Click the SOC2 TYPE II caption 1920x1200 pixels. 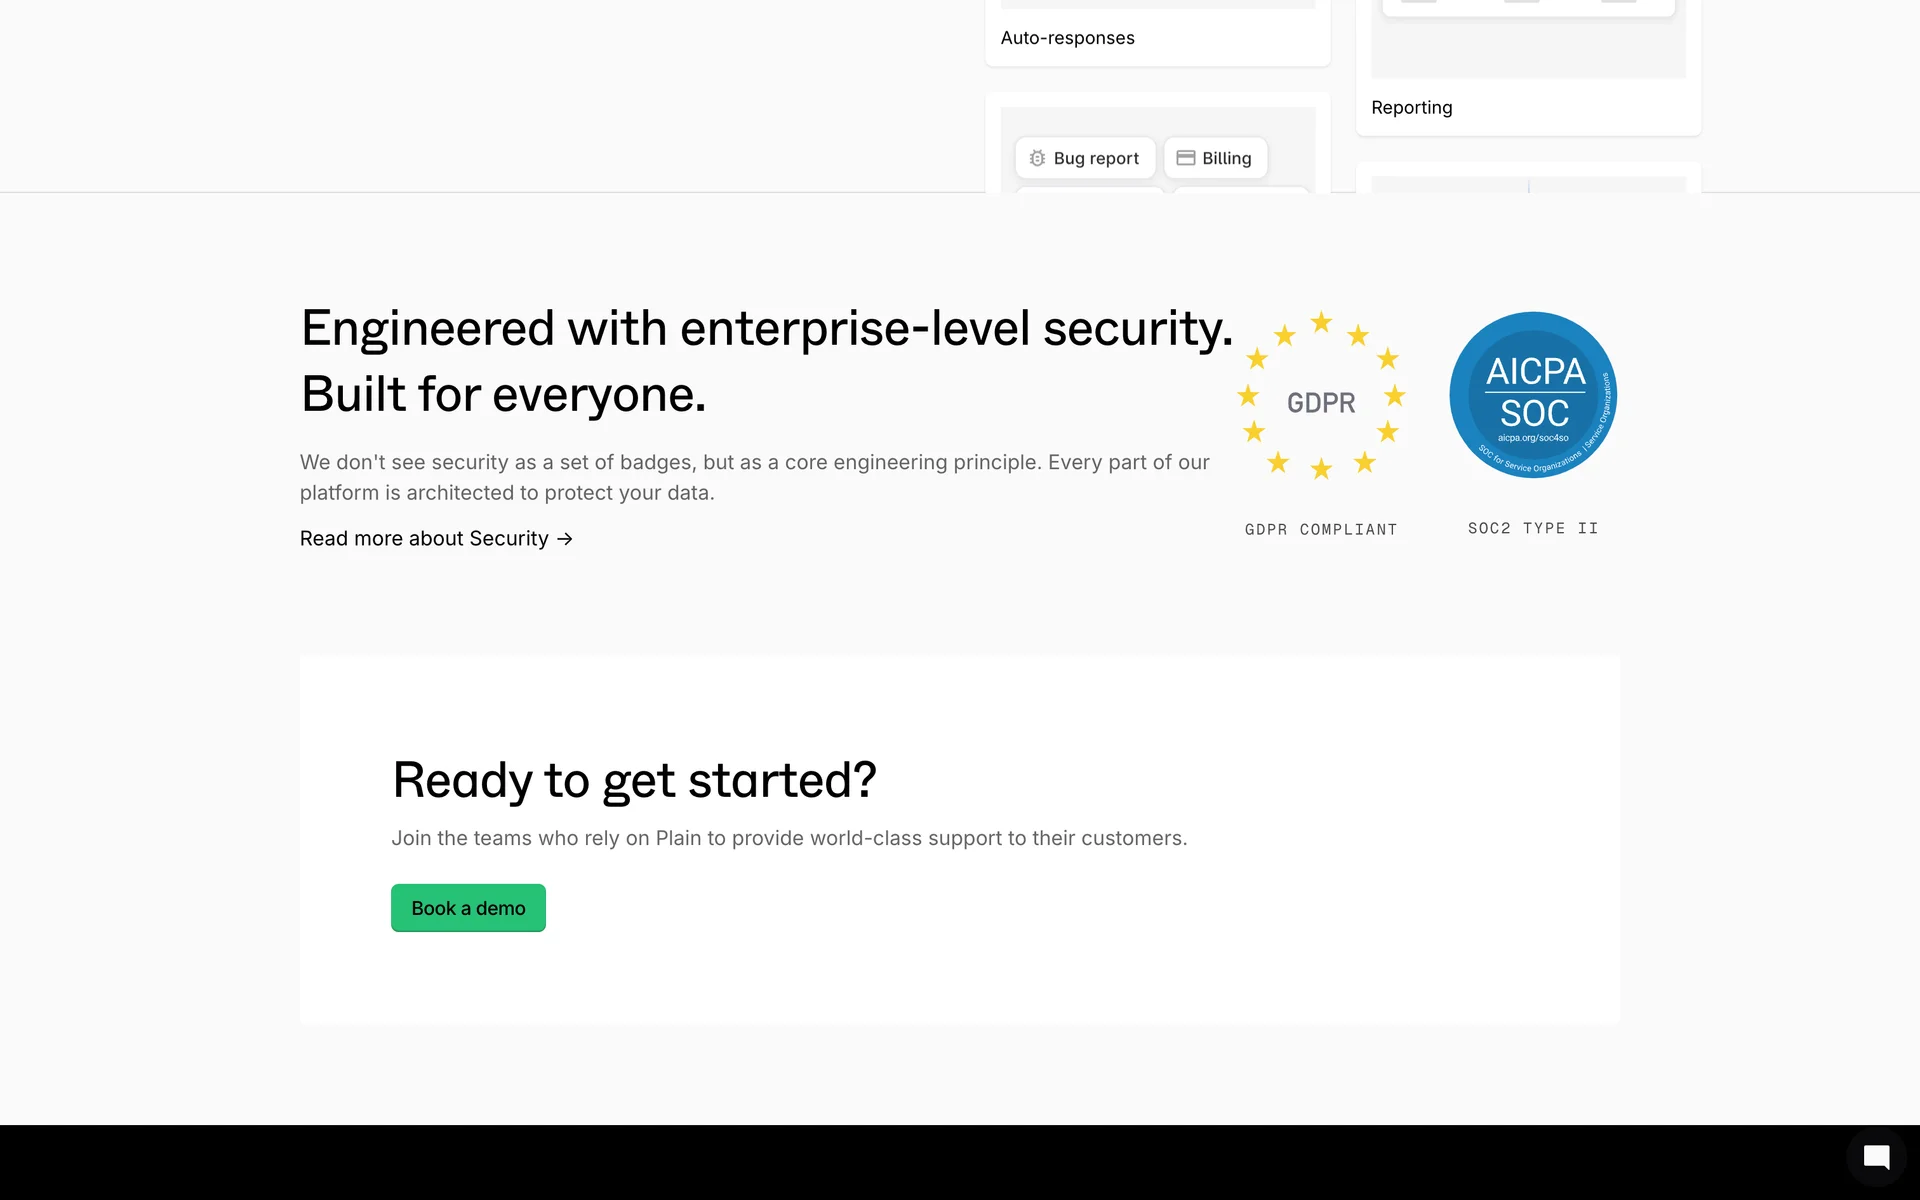pyautogui.click(x=1533, y=529)
